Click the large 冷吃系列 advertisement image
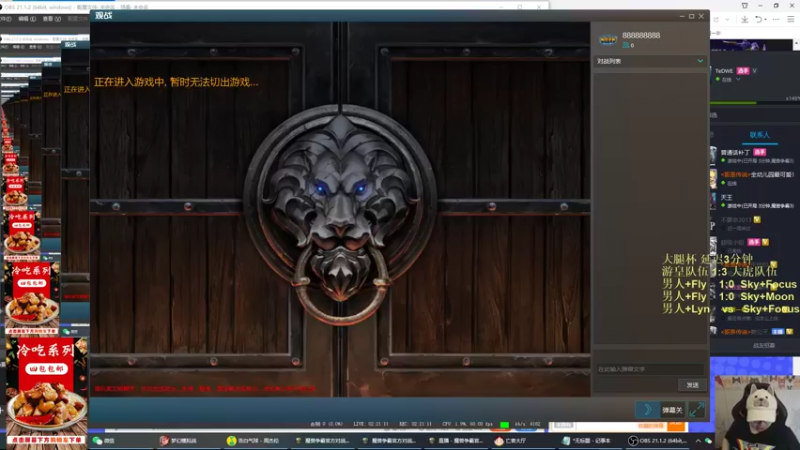This screenshot has width=800, height=450. pyautogui.click(x=46, y=393)
